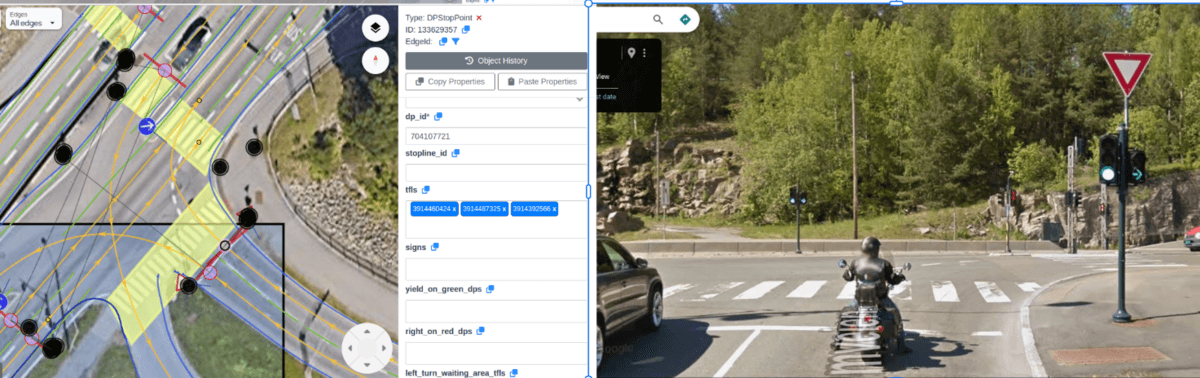Focus the signs input field
Screen dimensions: 1200x378
tap(496, 268)
